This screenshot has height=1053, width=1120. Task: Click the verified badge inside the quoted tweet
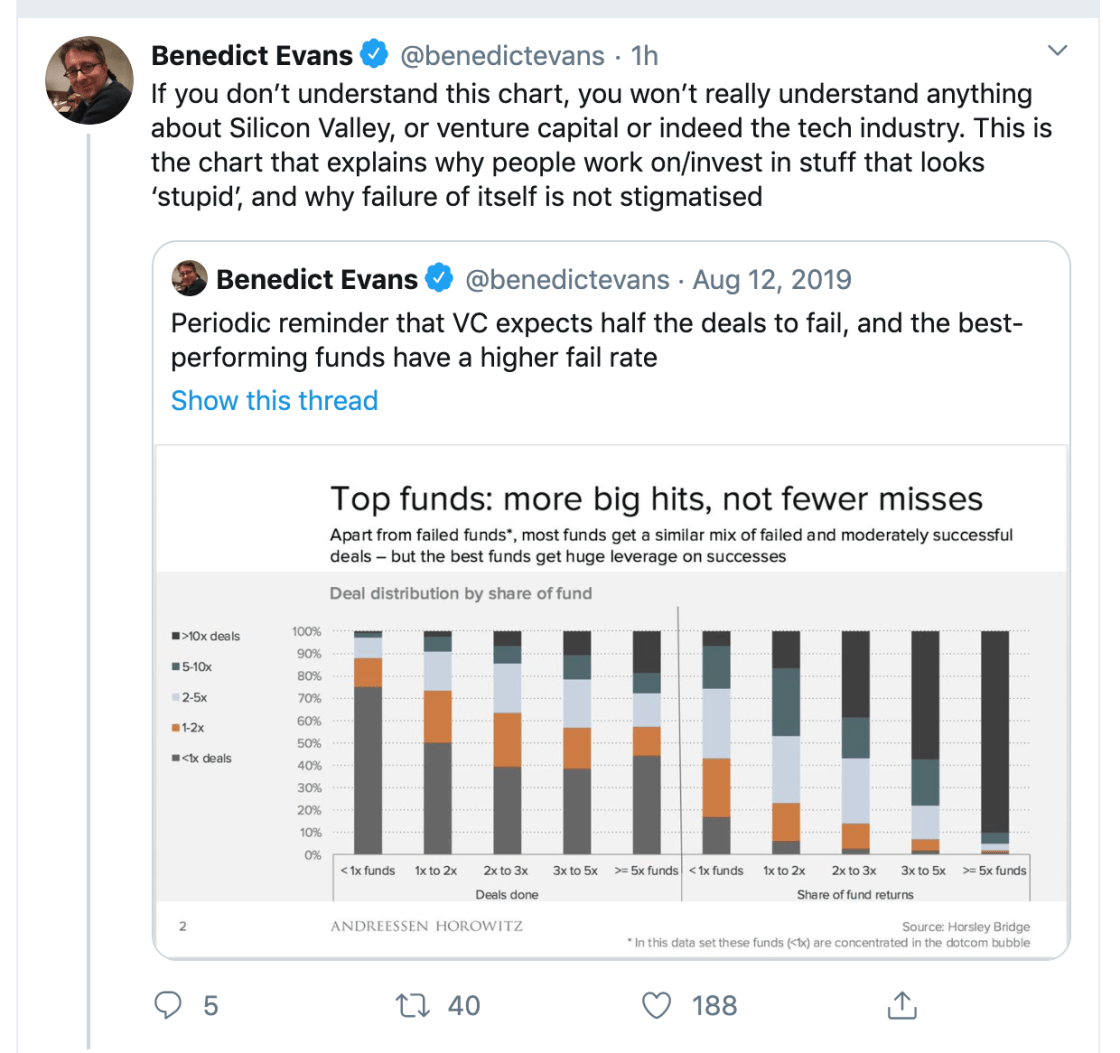point(440,279)
